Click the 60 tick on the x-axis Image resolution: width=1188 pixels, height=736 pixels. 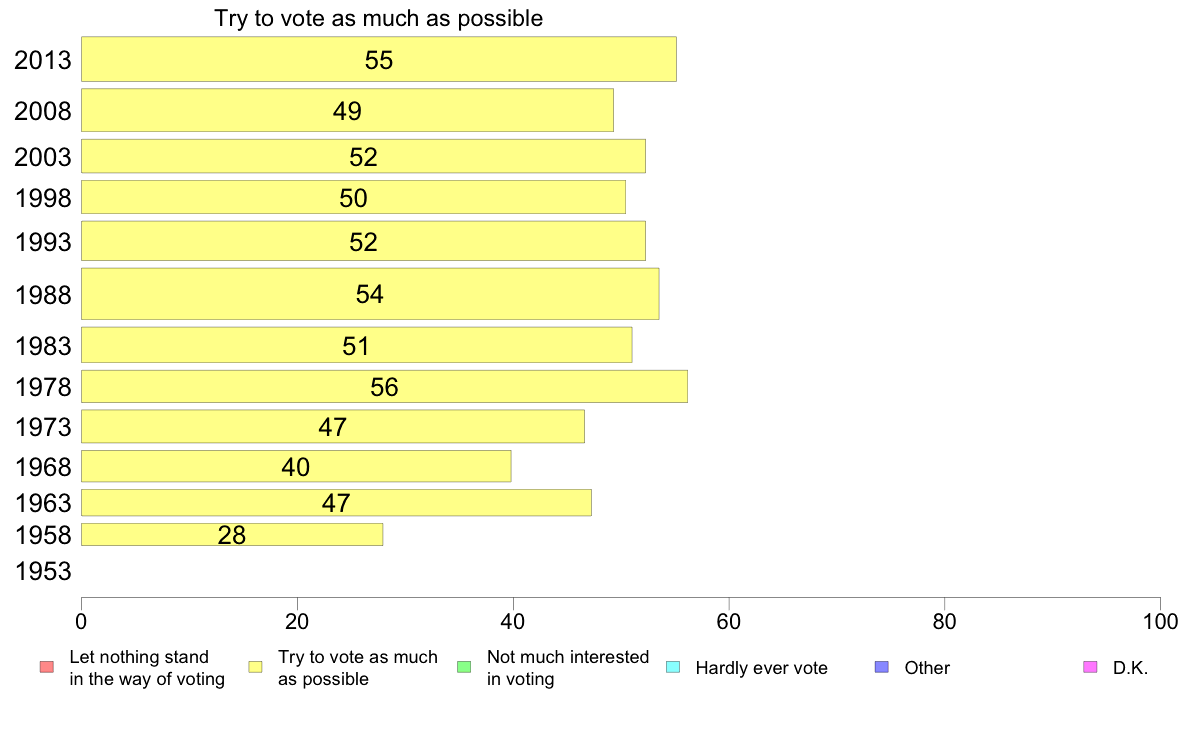728,622
